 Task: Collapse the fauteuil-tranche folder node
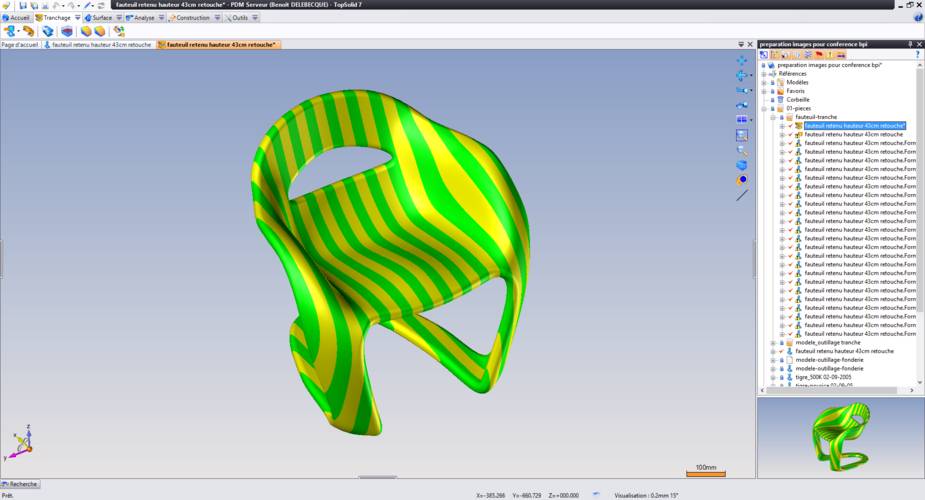[773, 117]
